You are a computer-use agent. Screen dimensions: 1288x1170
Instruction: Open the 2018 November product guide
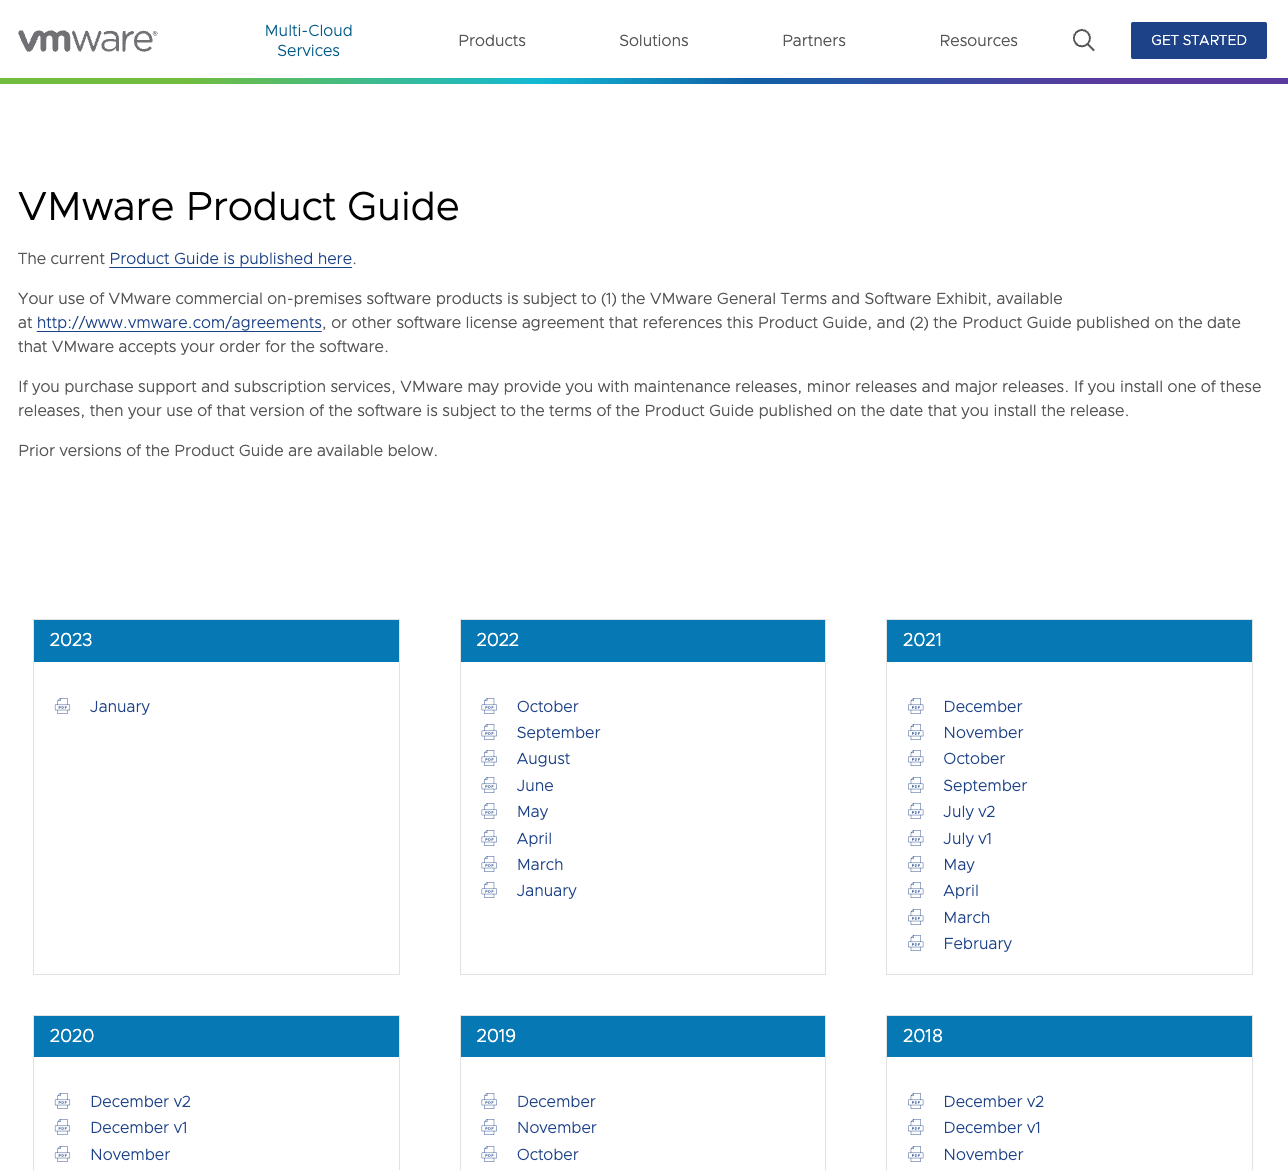983,1154
